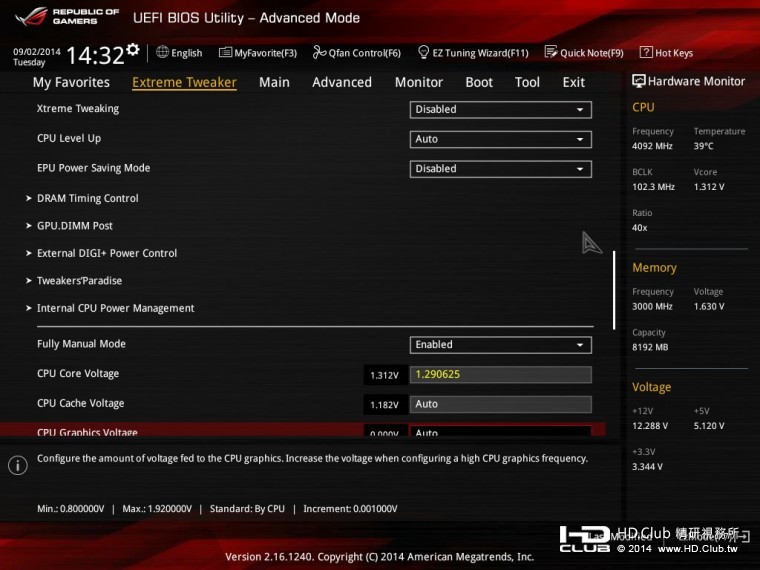
Task: Click the Min.: 0.800000V hint text
Action: (71, 509)
